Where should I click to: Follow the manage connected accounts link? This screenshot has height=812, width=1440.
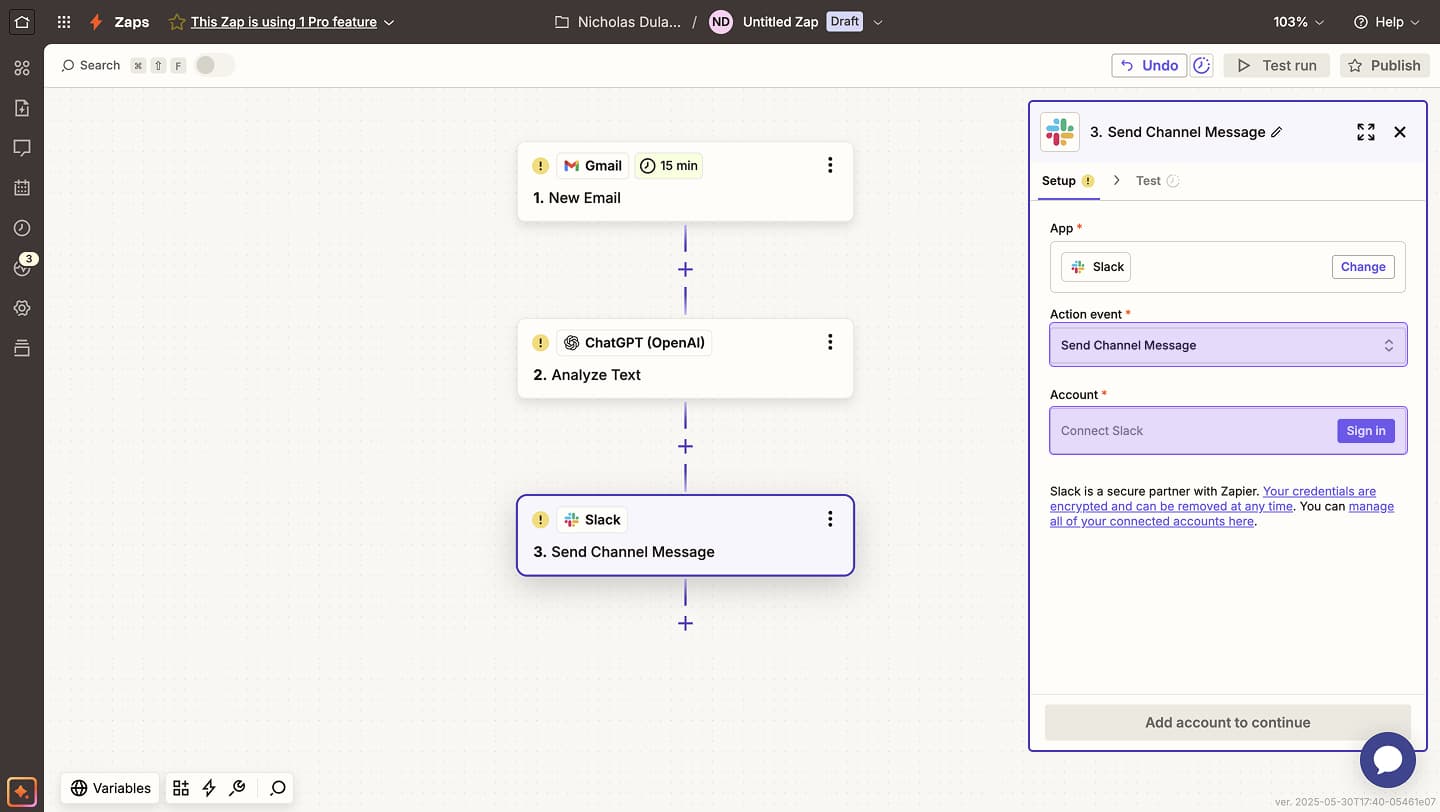point(1222,513)
